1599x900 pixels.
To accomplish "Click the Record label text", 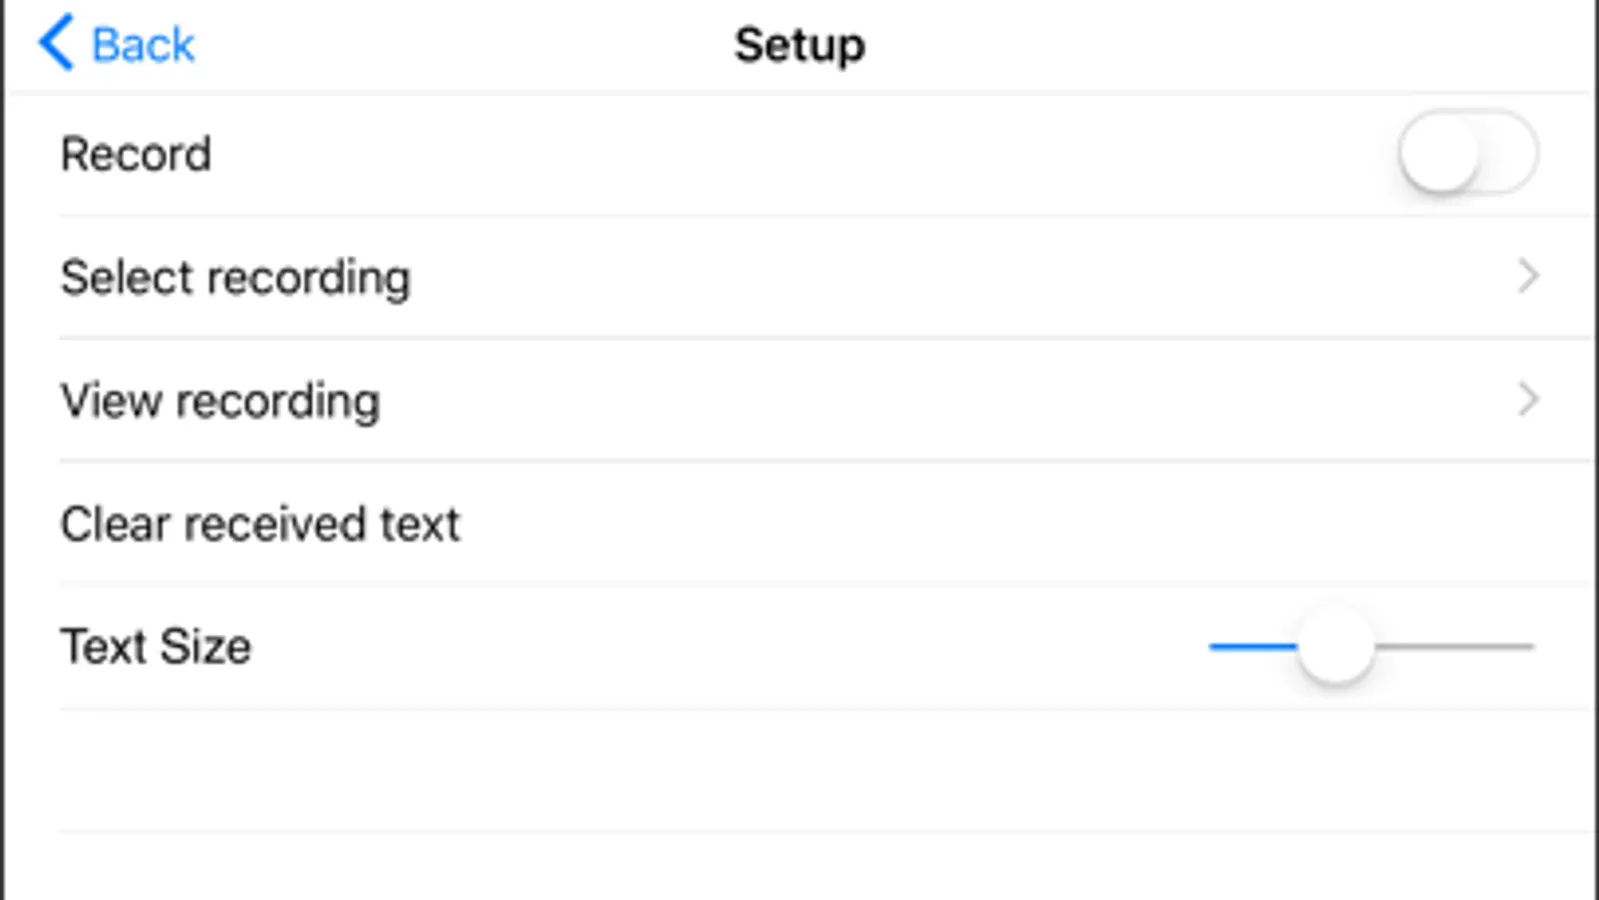I will coord(136,154).
